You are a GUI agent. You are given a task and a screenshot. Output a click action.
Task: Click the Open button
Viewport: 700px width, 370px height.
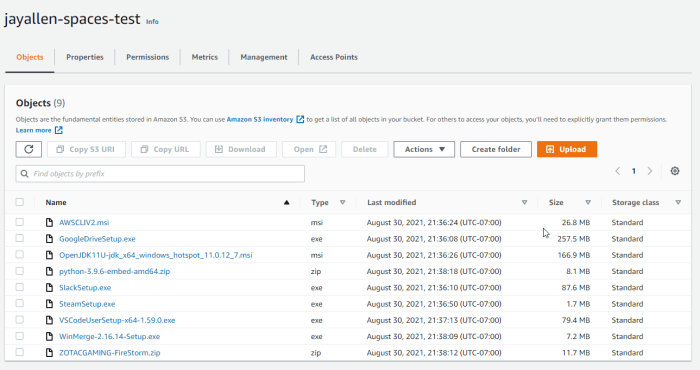pyautogui.click(x=310, y=150)
